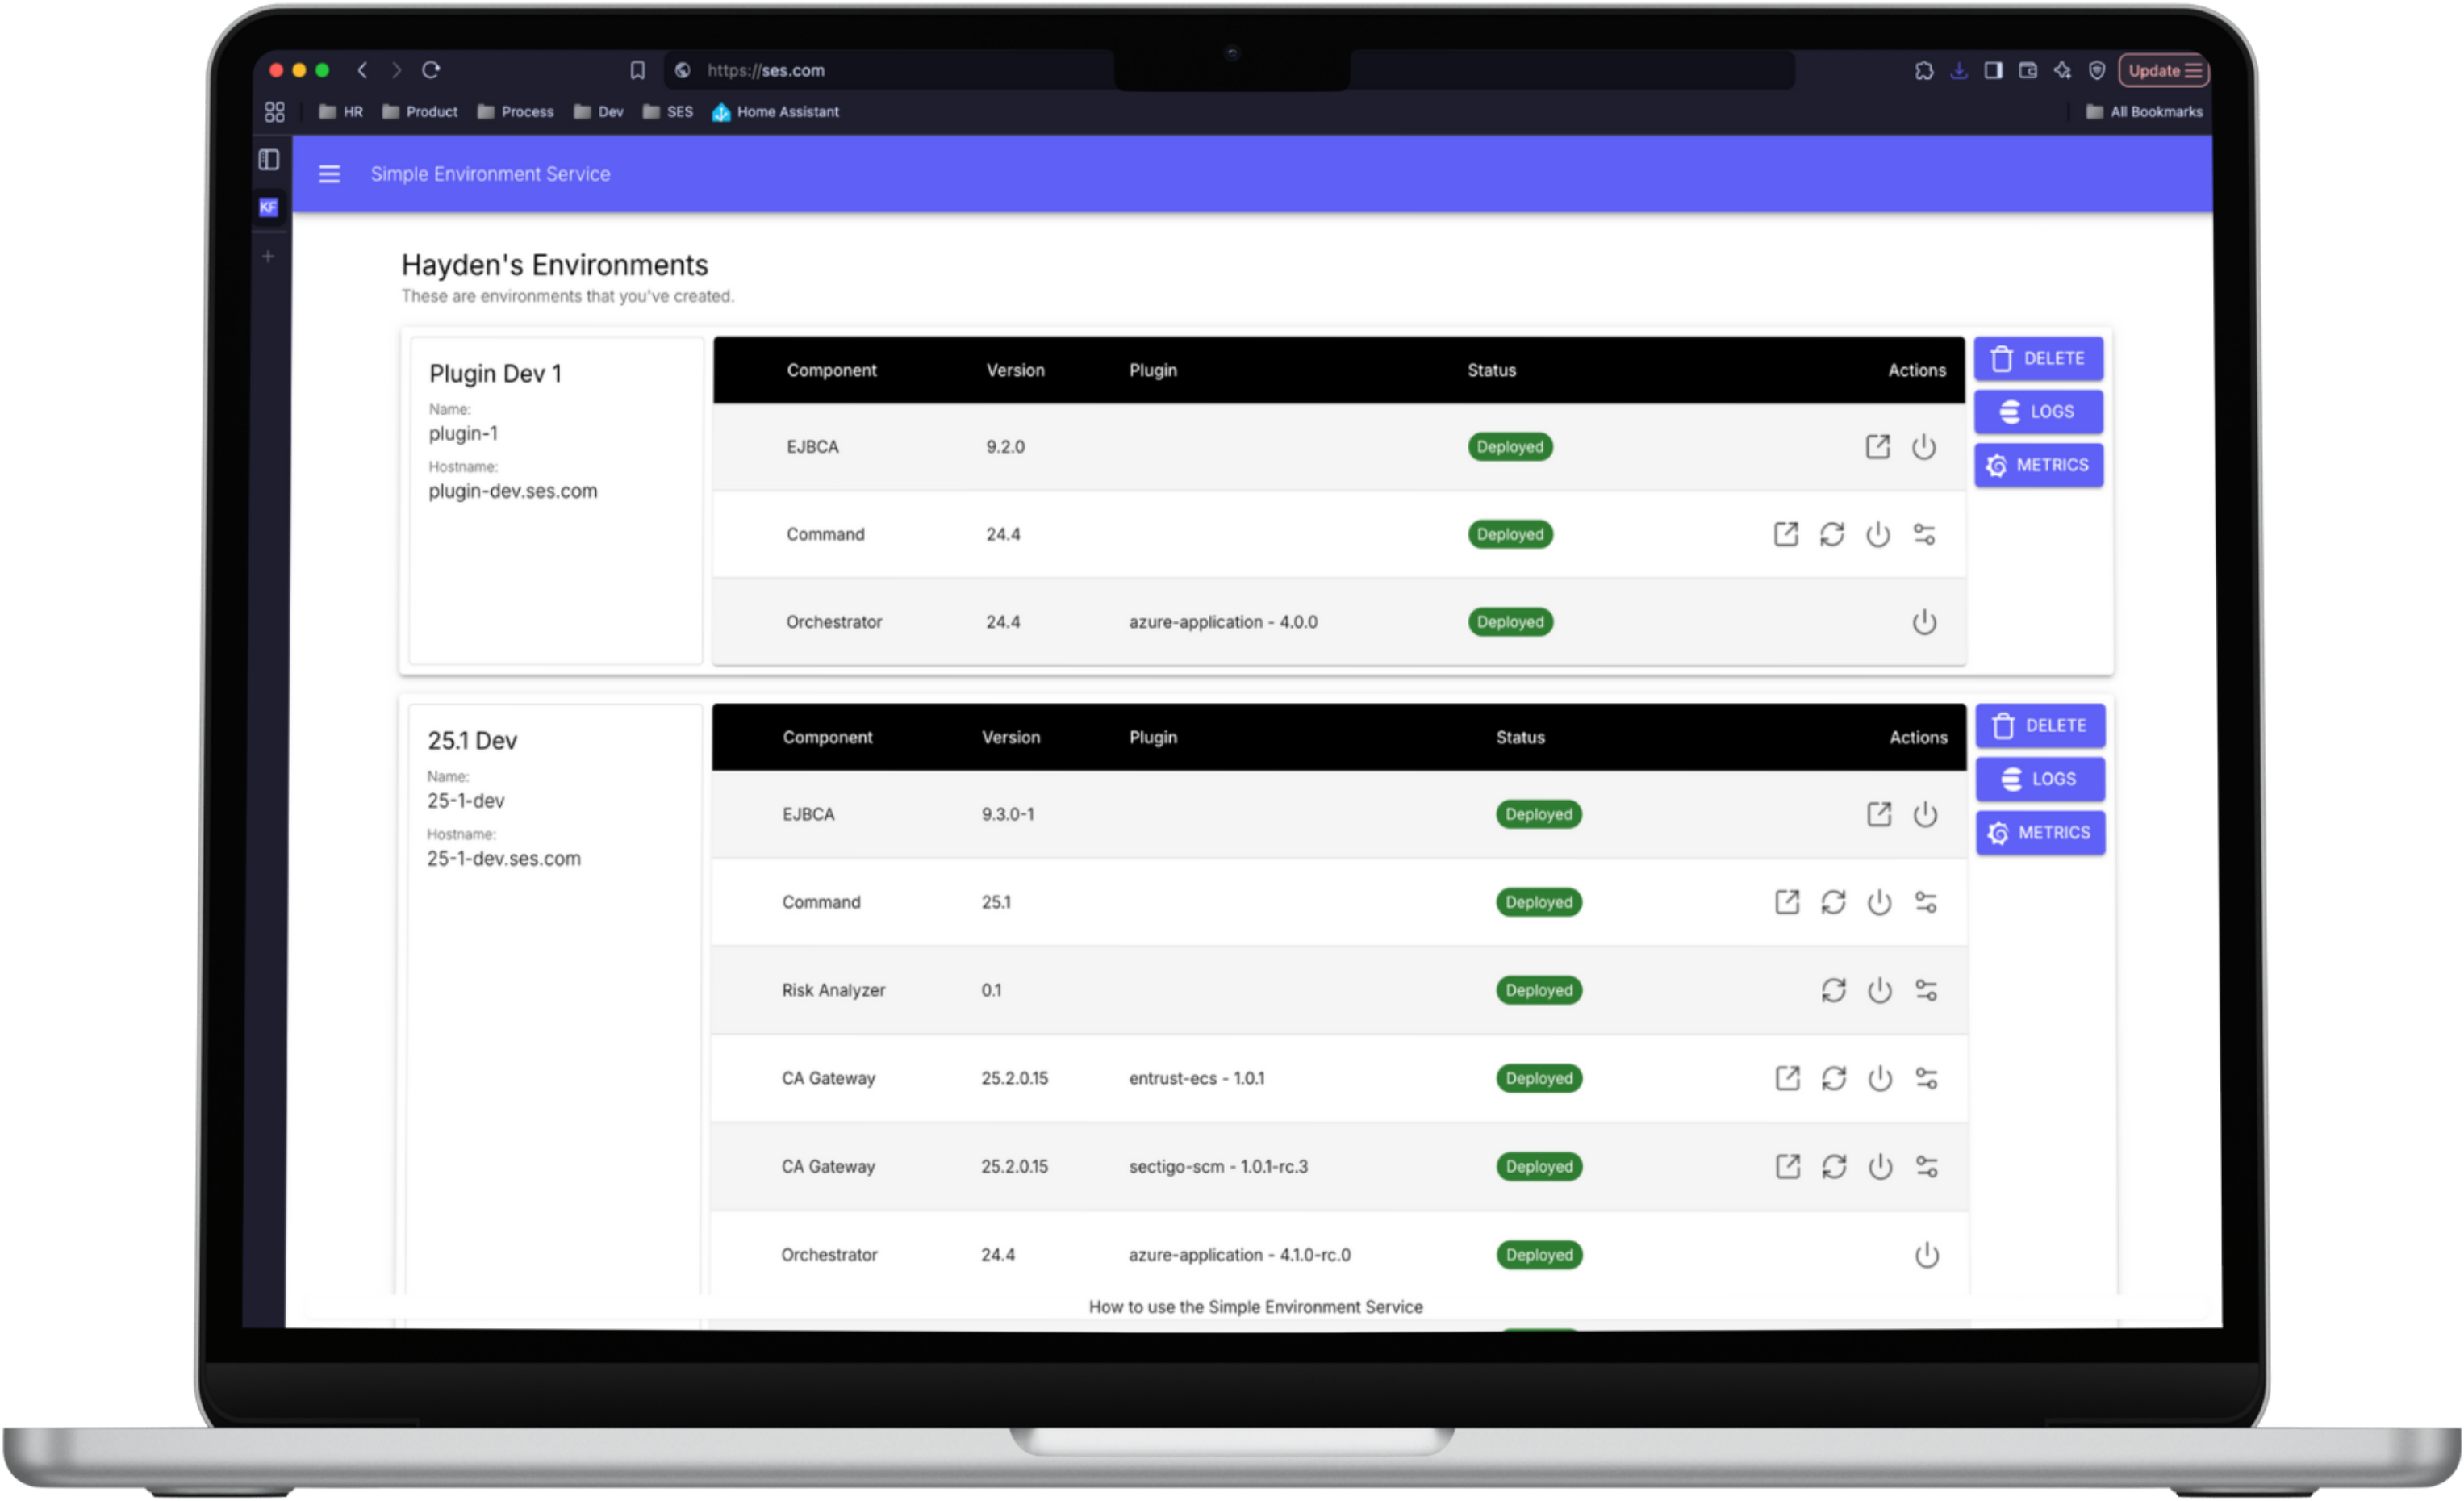Open the Home Assistant bookmark
The image size is (2464, 1501).
(776, 112)
